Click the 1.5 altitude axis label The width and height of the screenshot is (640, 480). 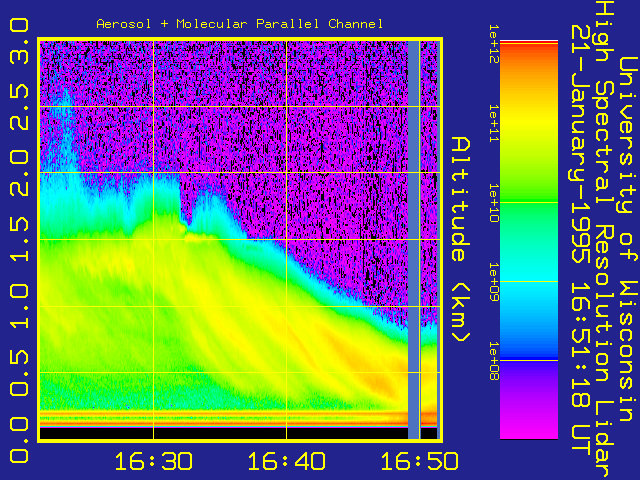(x=19, y=239)
